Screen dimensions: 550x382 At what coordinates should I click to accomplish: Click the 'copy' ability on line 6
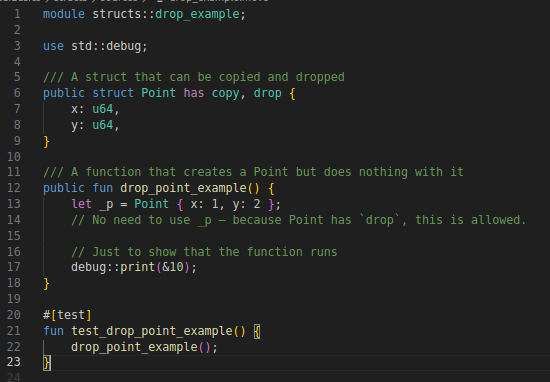click(225, 93)
